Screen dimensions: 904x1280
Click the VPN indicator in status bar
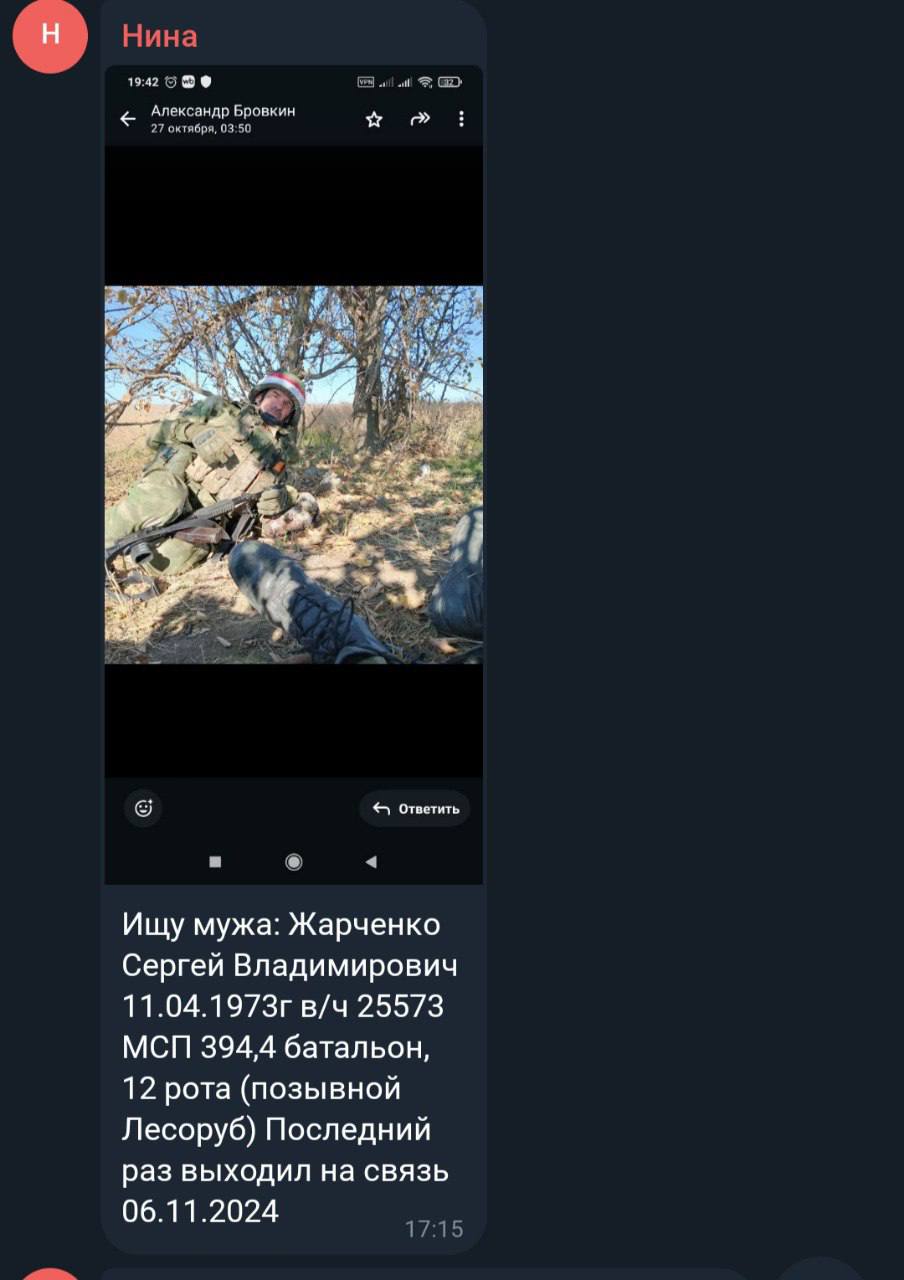click(366, 82)
